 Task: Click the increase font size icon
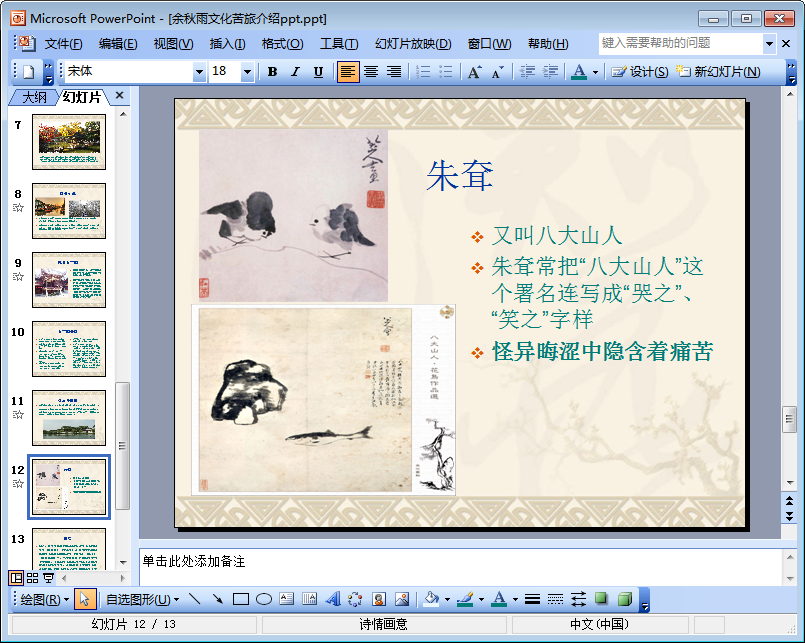click(x=475, y=71)
